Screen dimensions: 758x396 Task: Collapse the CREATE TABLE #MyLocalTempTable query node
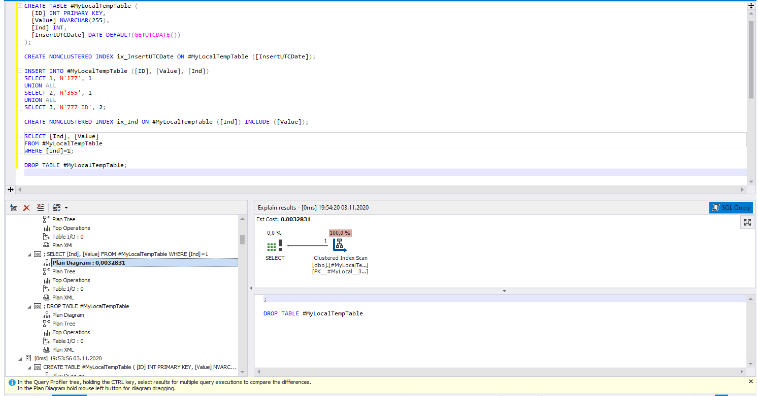(29, 367)
